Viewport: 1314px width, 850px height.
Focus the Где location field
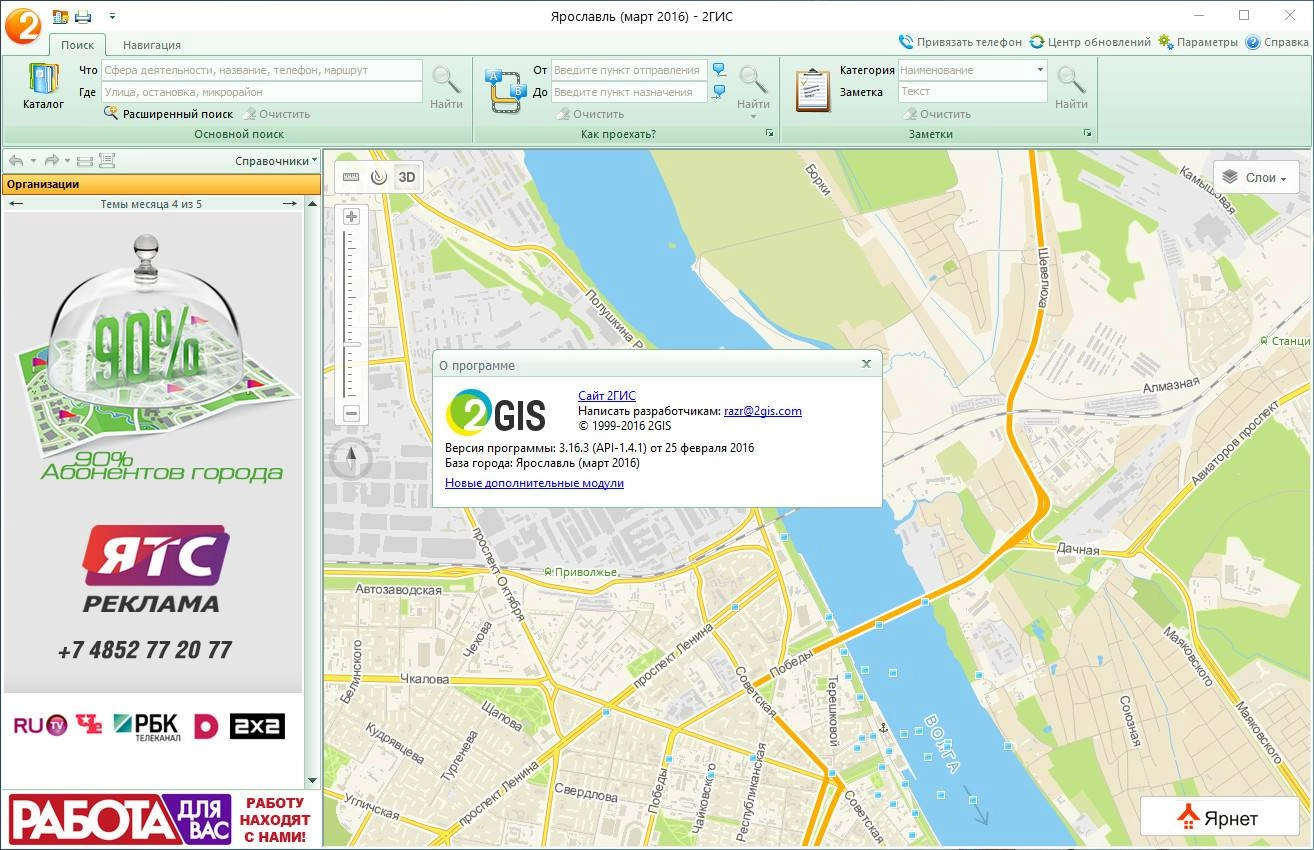261,92
